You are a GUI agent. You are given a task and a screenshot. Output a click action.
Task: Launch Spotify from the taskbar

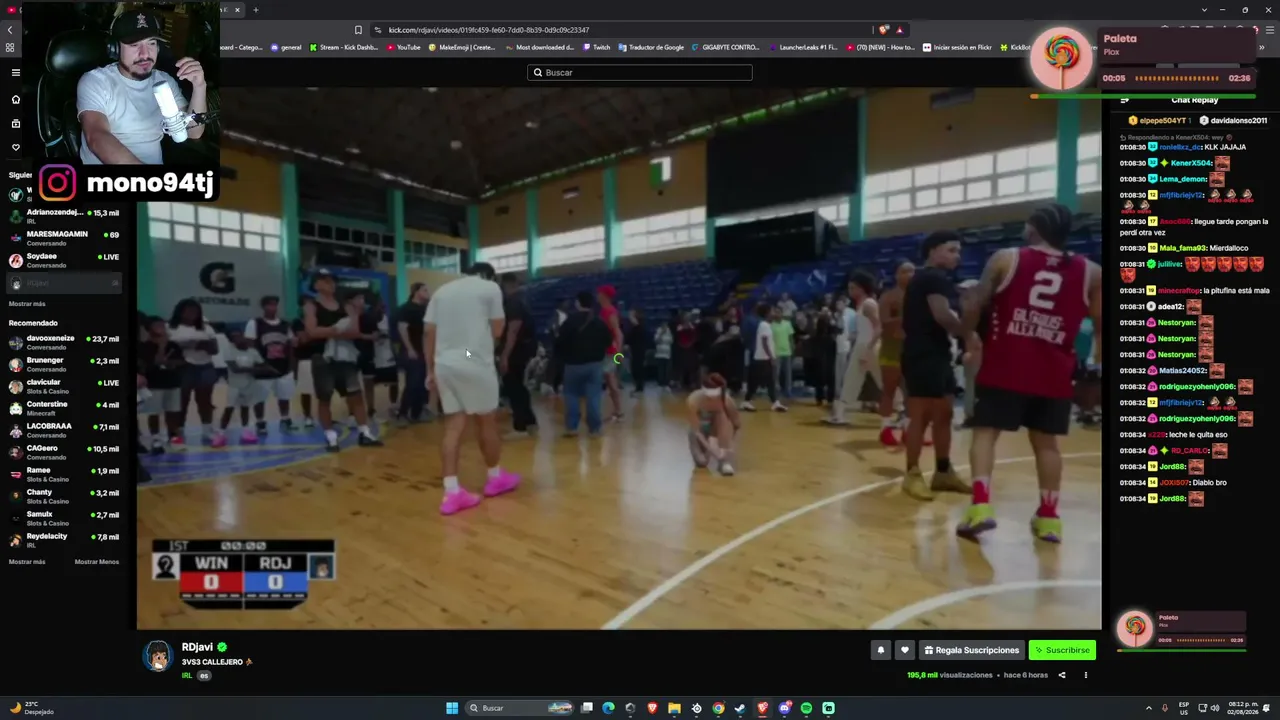click(x=806, y=708)
